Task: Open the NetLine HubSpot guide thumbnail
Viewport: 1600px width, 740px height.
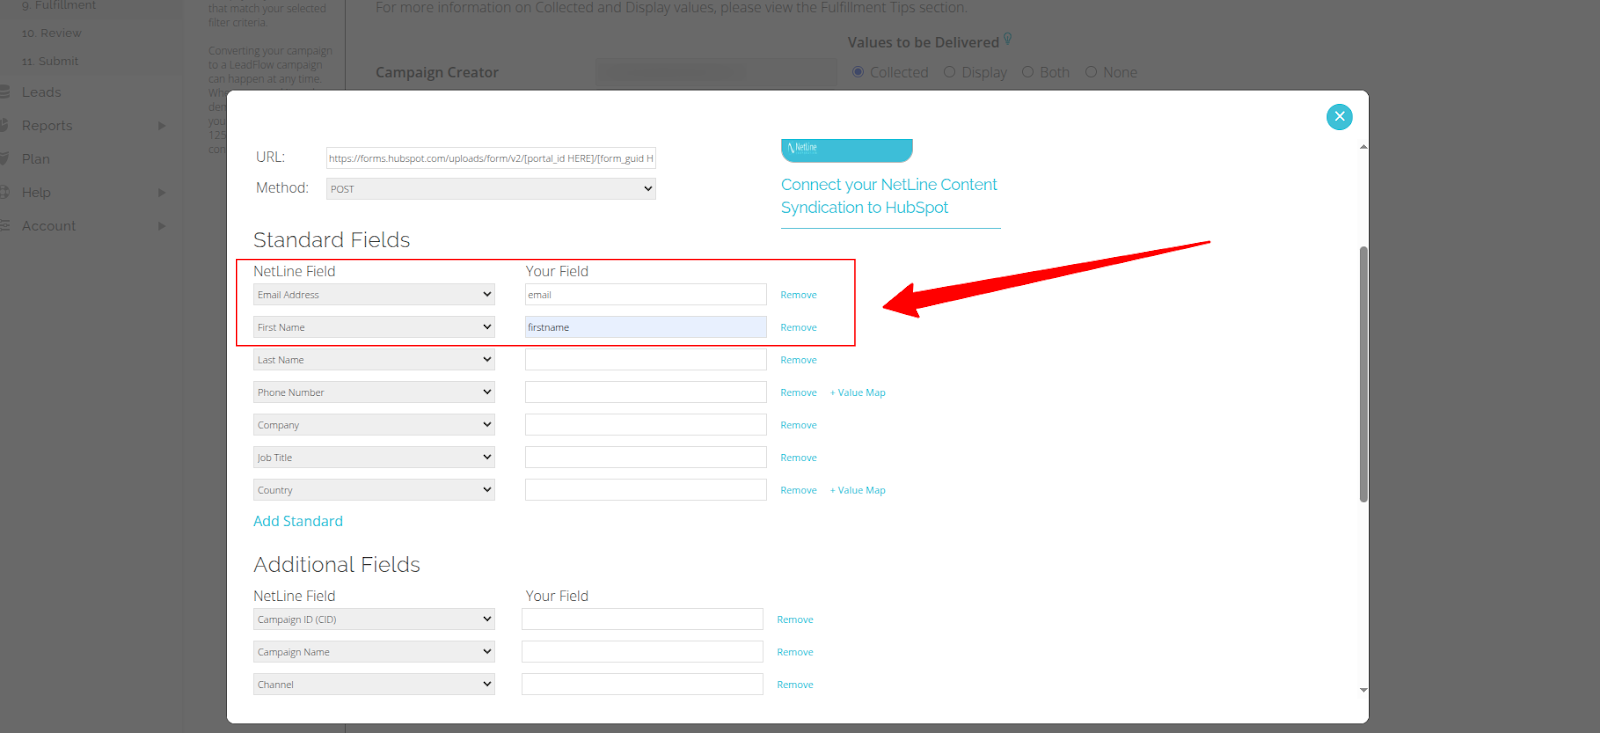Action: click(846, 150)
